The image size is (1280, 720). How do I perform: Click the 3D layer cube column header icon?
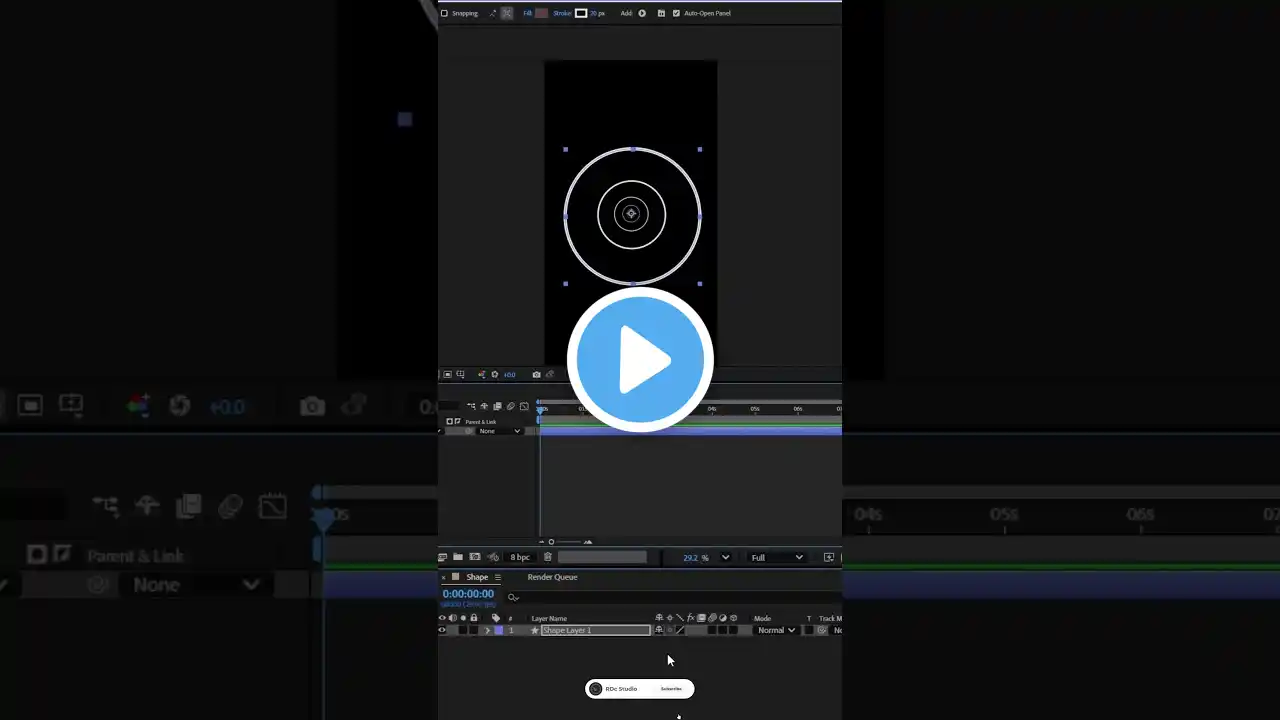pos(733,618)
